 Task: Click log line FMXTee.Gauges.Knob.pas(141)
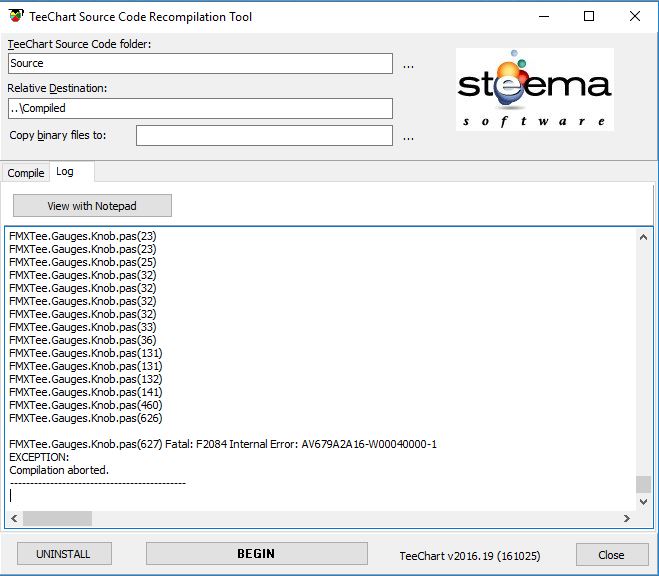[86, 392]
